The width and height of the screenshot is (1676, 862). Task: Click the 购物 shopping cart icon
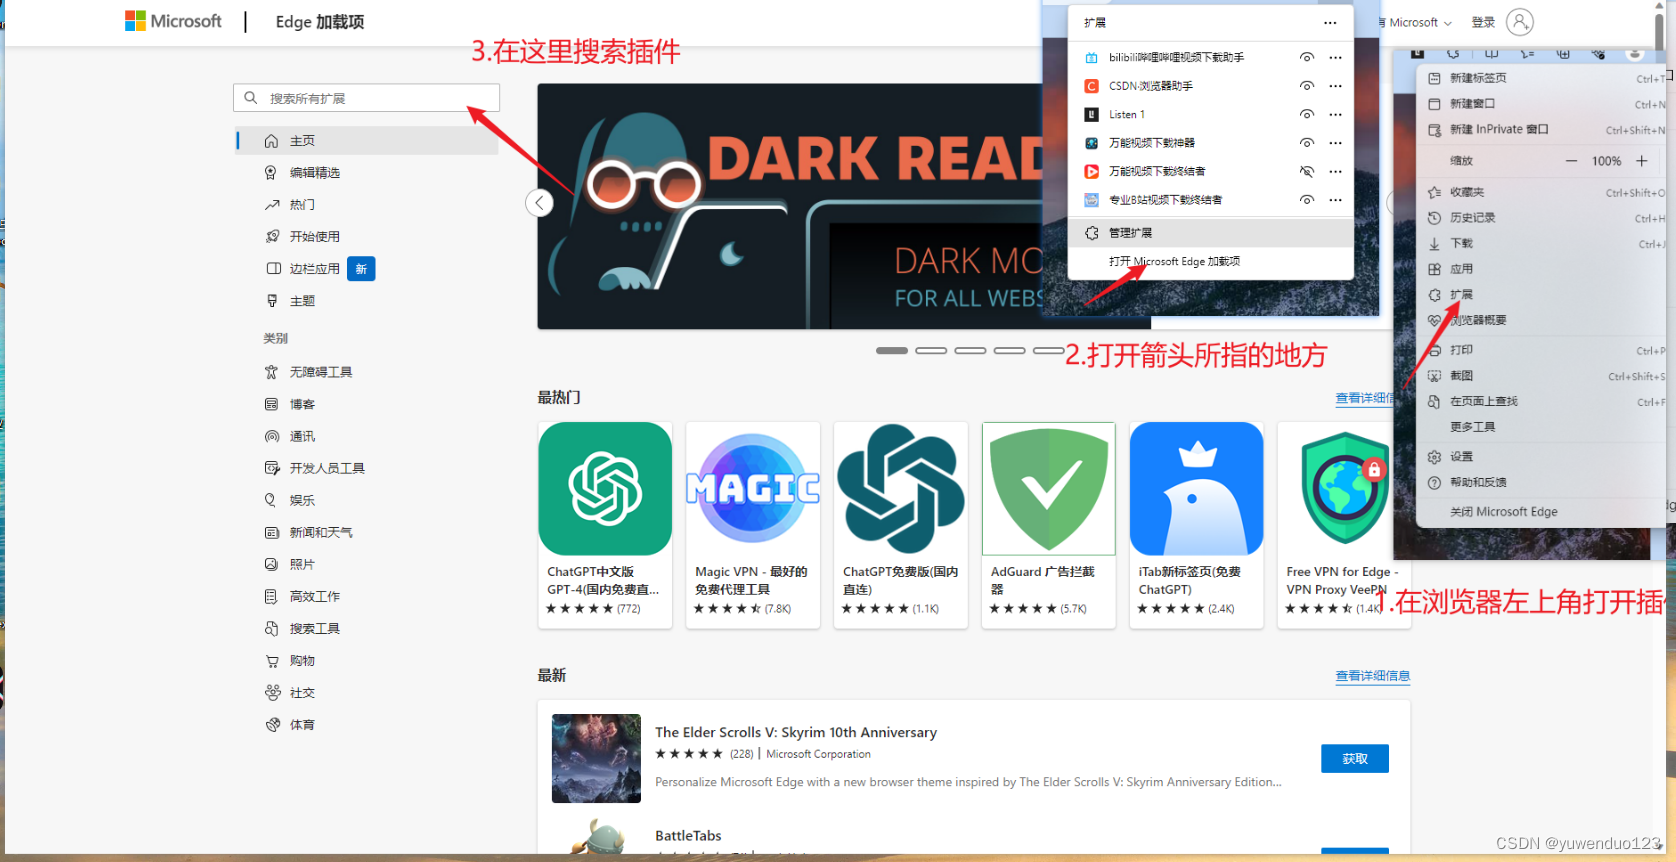click(x=271, y=661)
